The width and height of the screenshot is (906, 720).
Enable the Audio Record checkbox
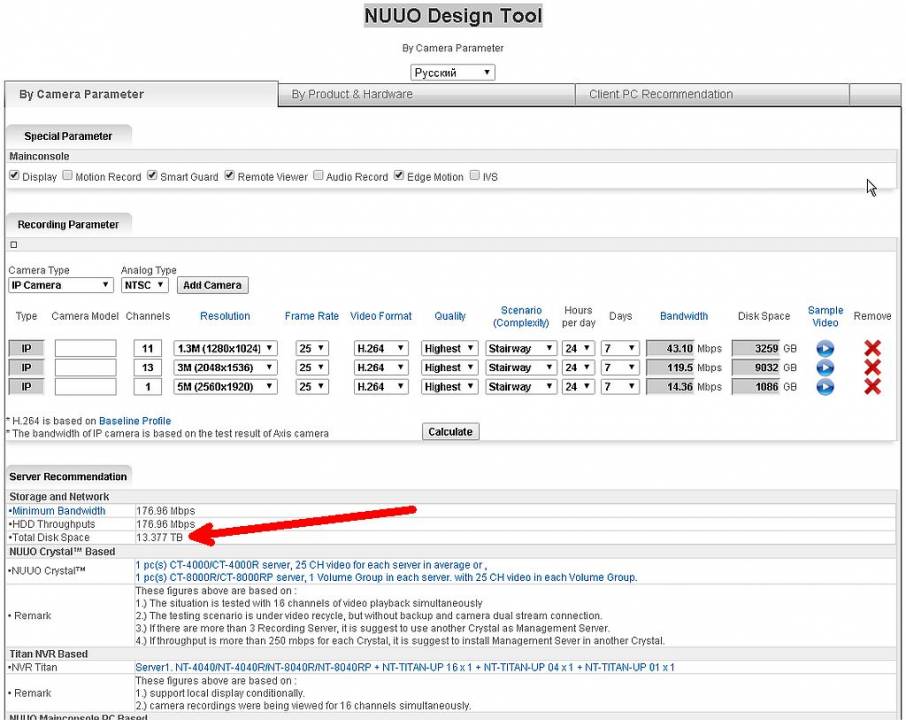(x=318, y=176)
